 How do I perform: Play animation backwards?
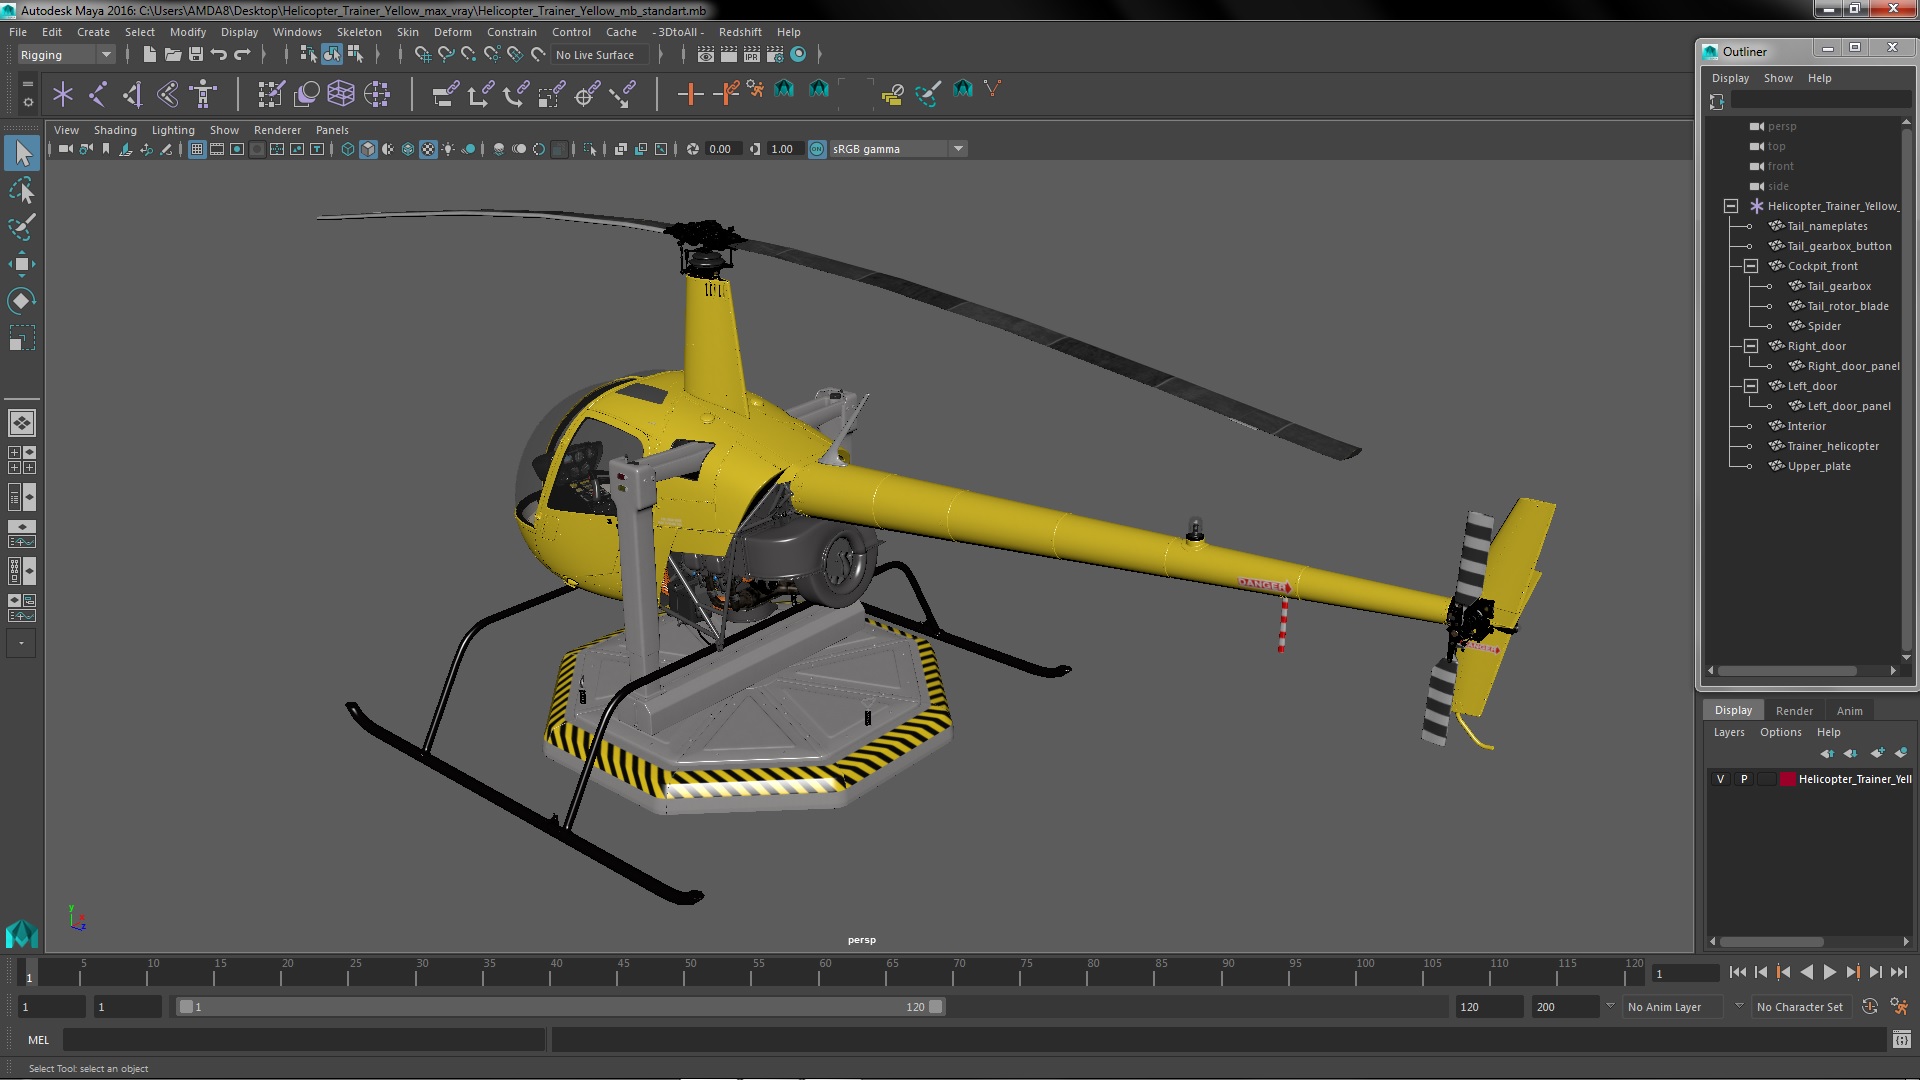click(1806, 972)
